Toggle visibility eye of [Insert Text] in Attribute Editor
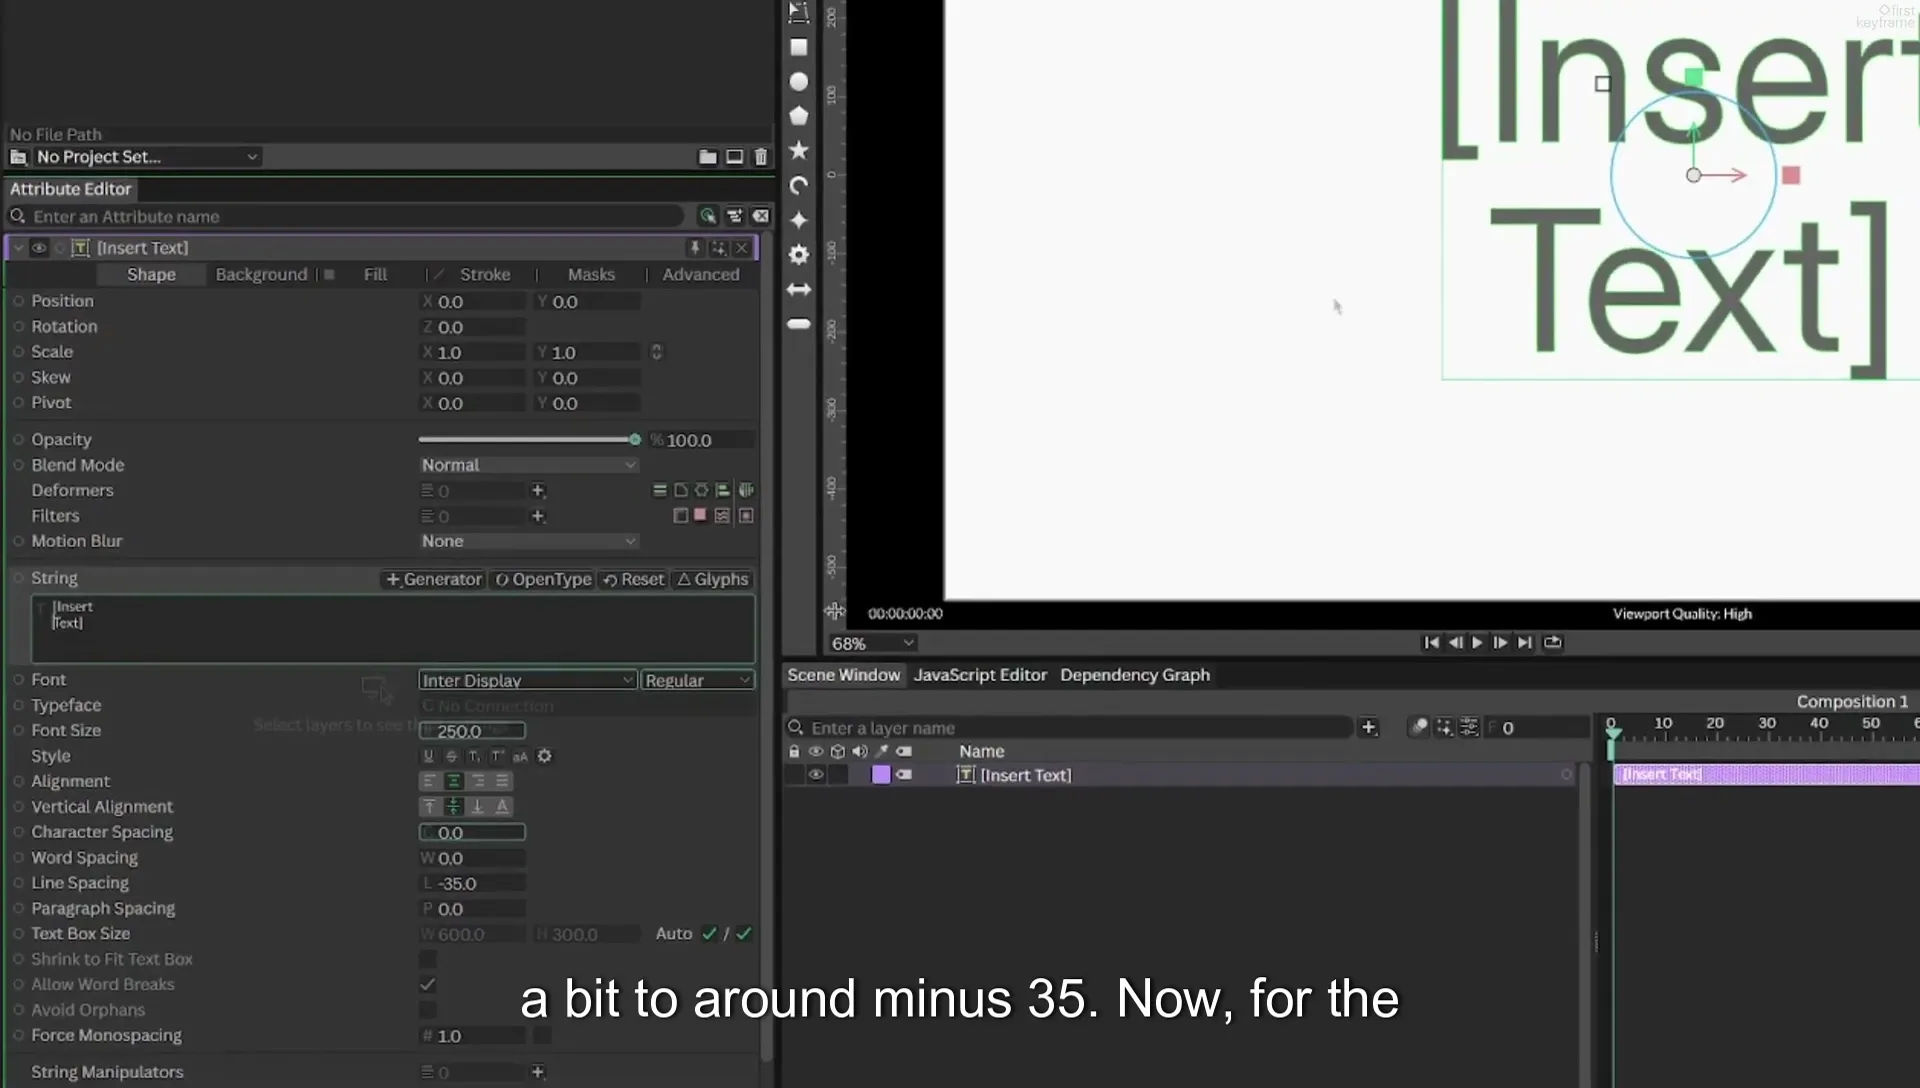Image resolution: width=1920 pixels, height=1088 pixels. tap(39, 247)
